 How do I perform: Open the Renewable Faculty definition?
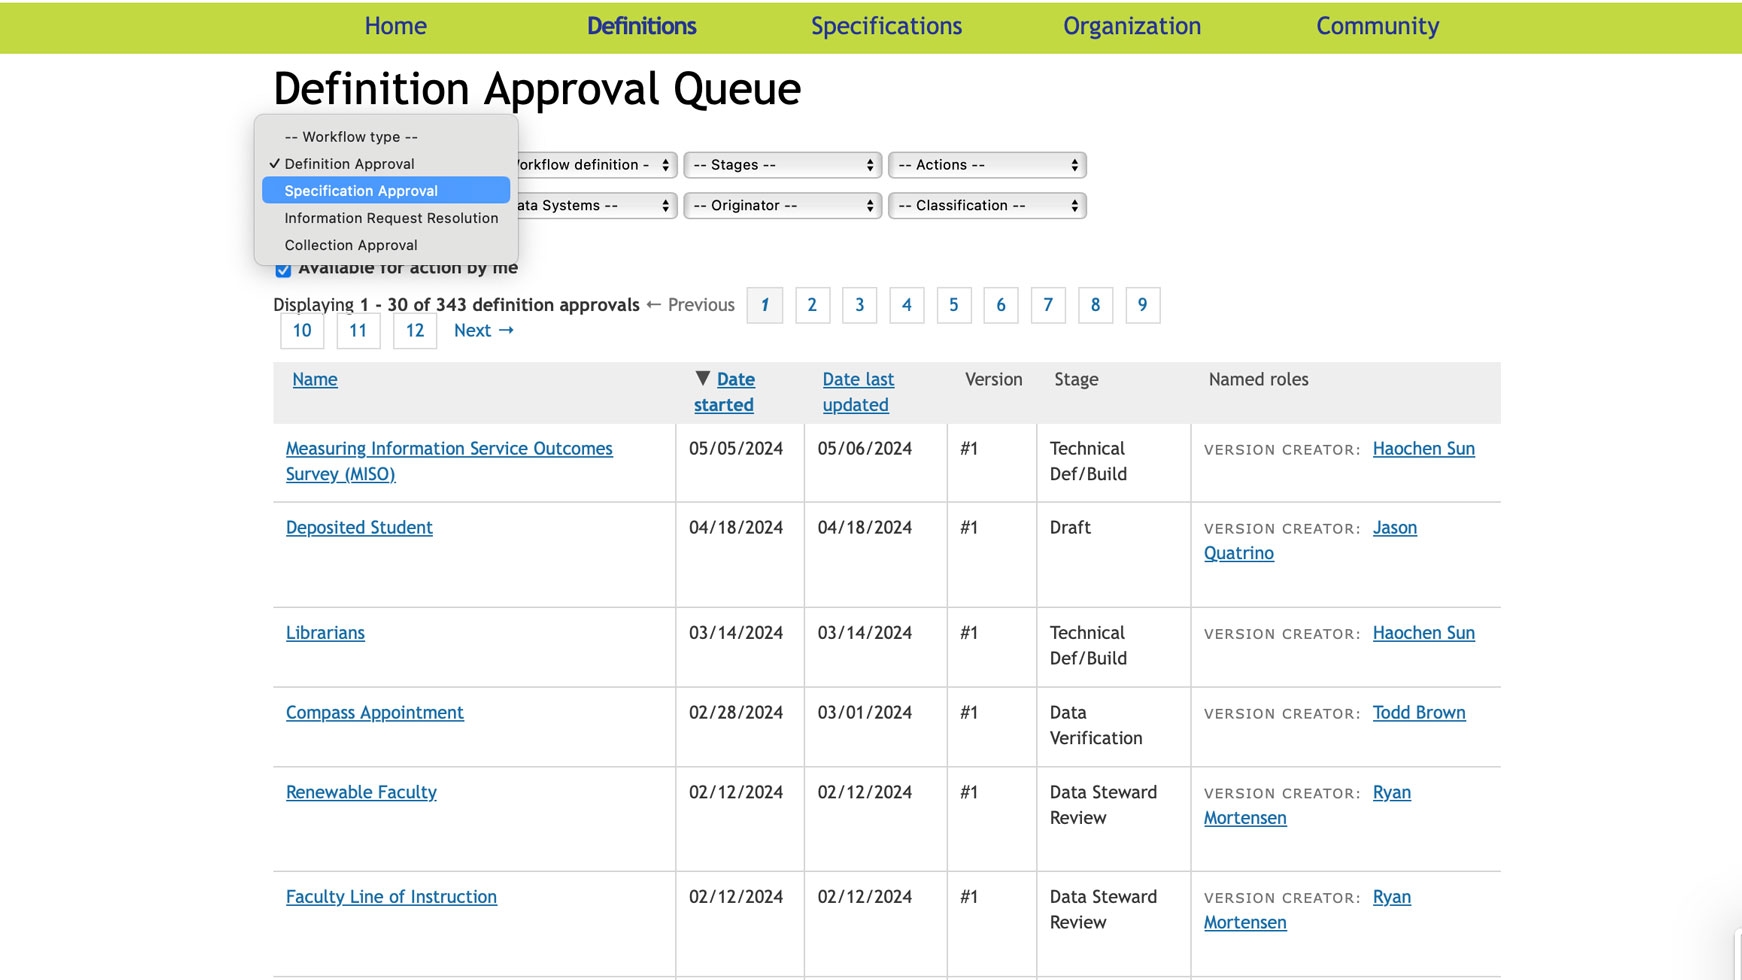click(x=361, y=792)
